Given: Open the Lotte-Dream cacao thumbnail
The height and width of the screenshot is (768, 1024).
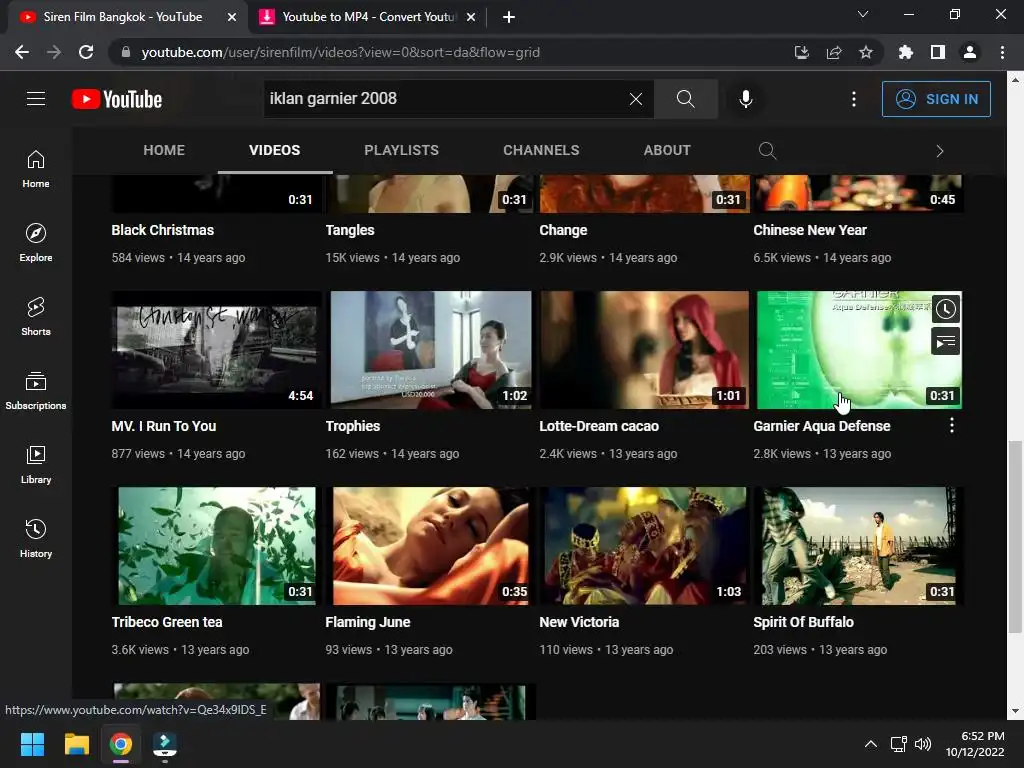Looking at the screenshot, I should coord(644,349).
